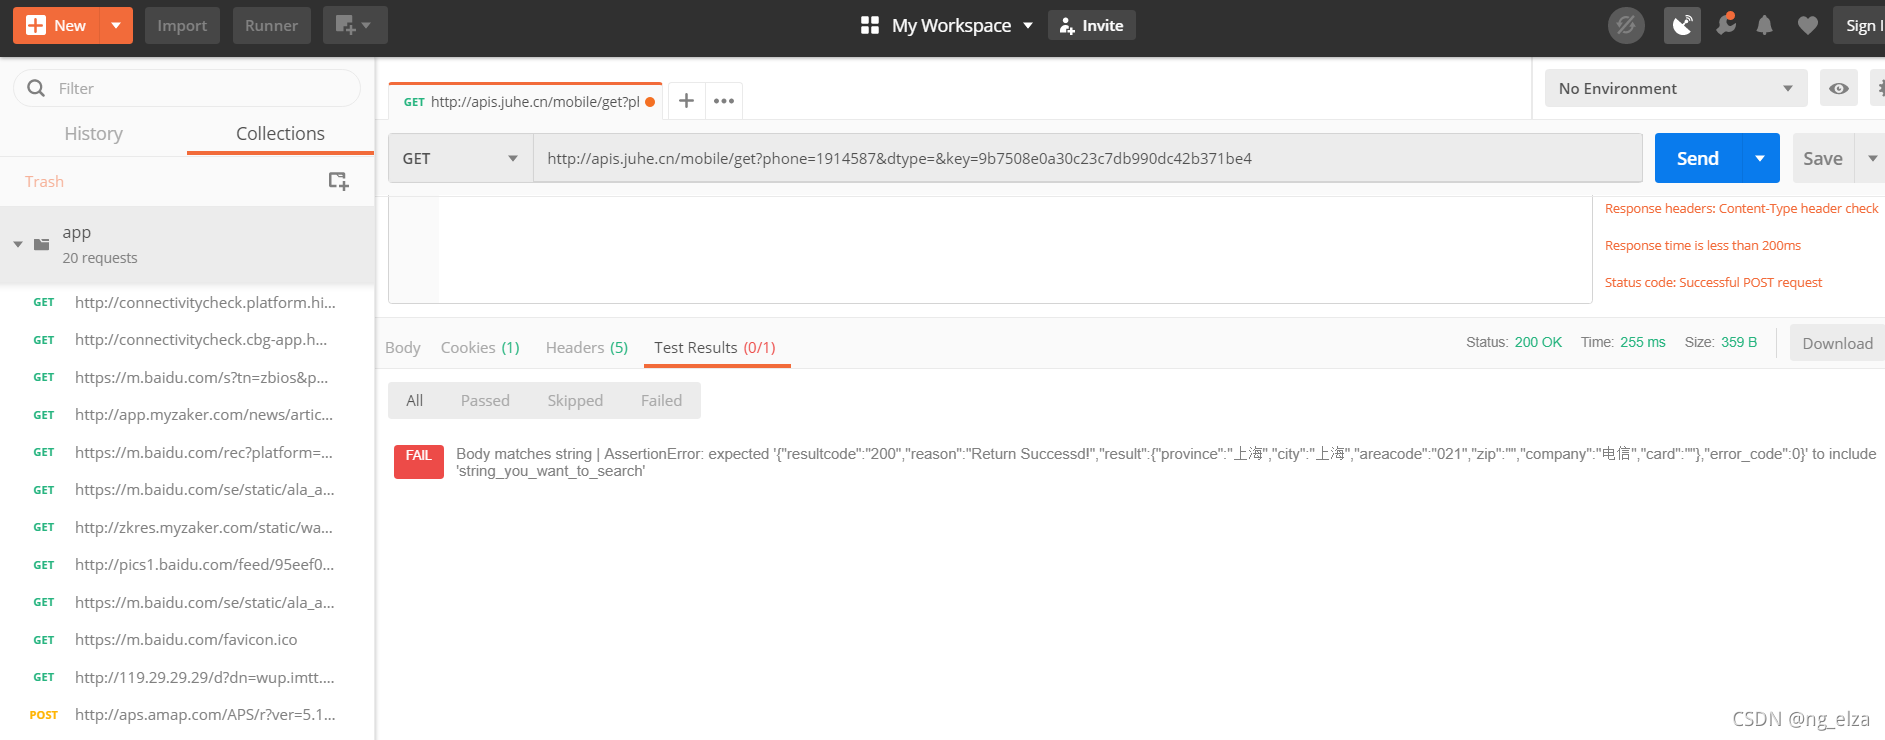The height and width of the screenshot is (740, 1885).
Task: Click the sync status offline icon
Action: [1626, 25]
